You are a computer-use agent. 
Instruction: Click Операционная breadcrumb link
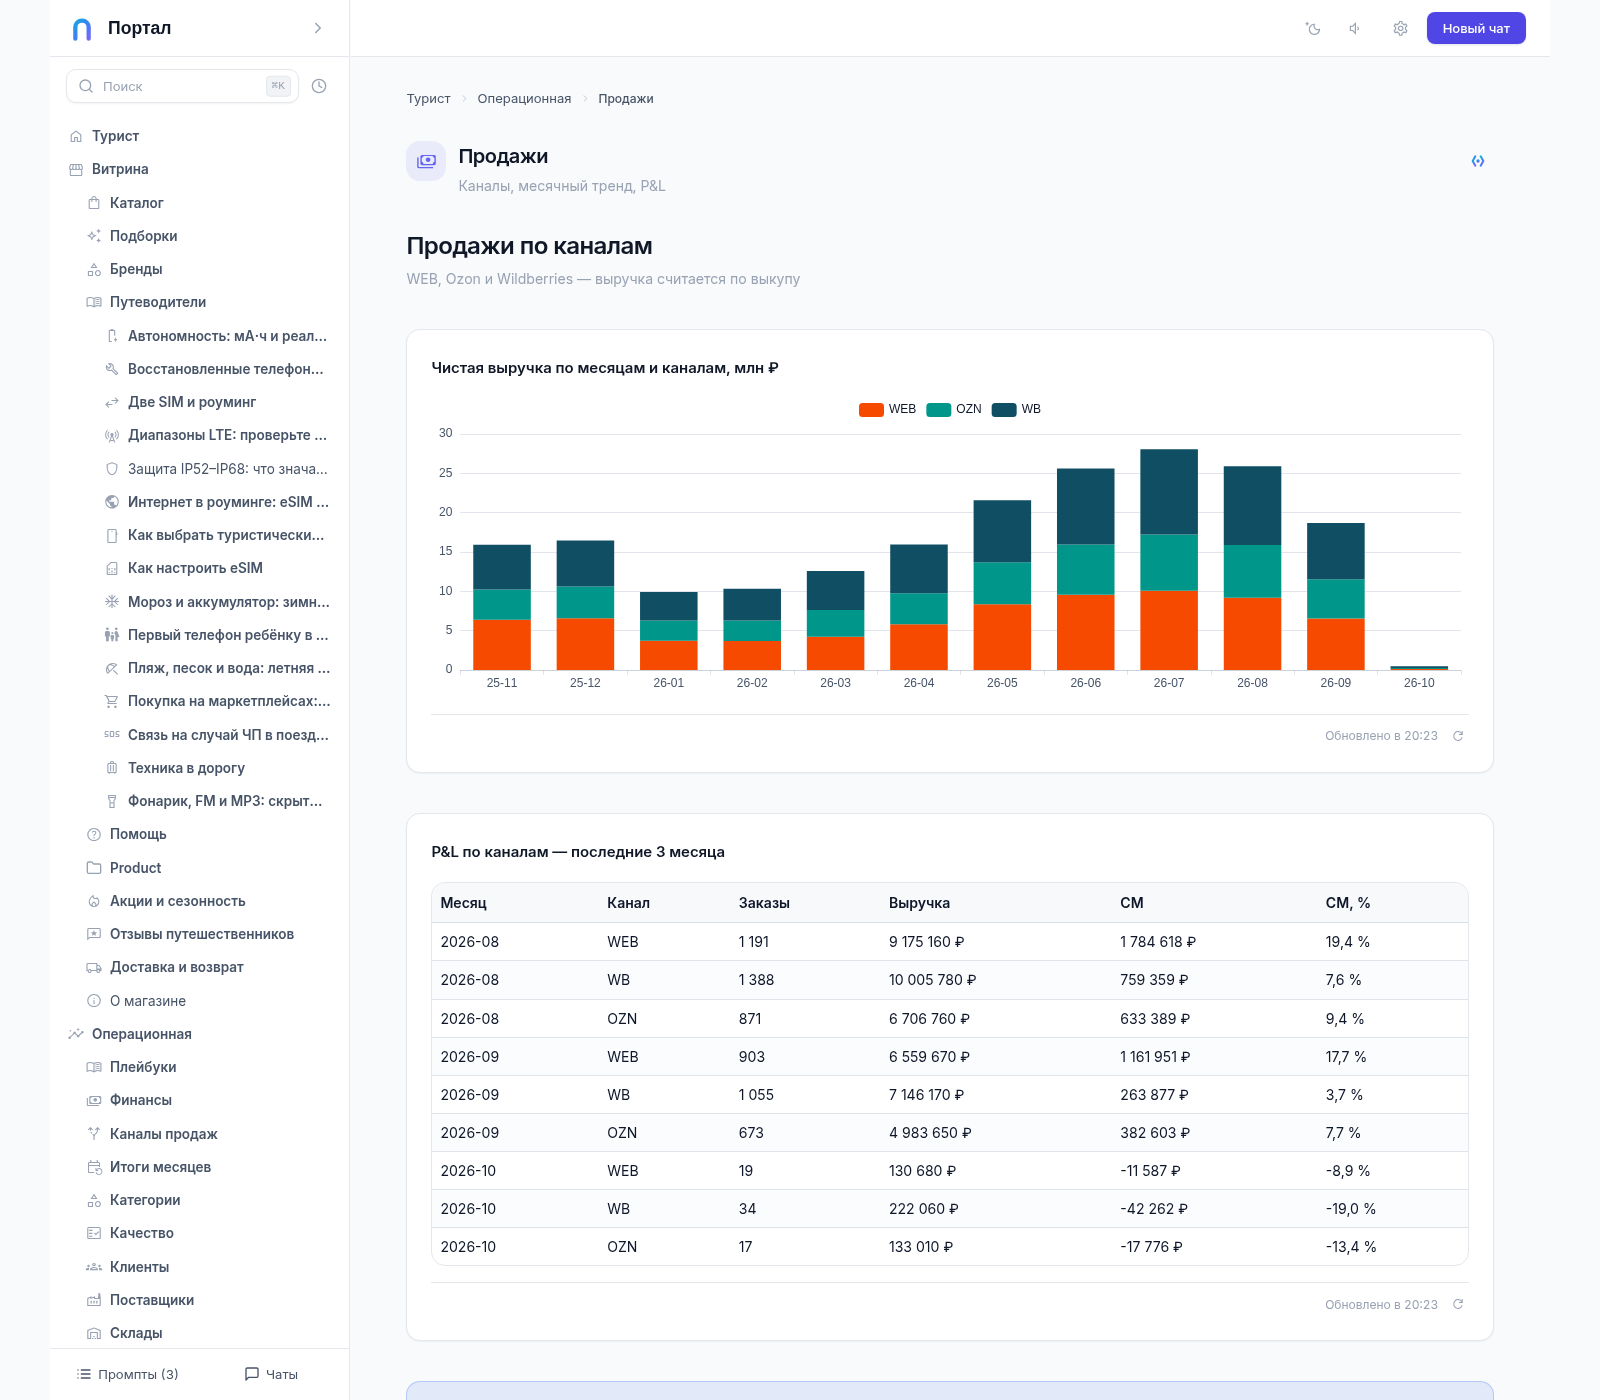(524, 98)
